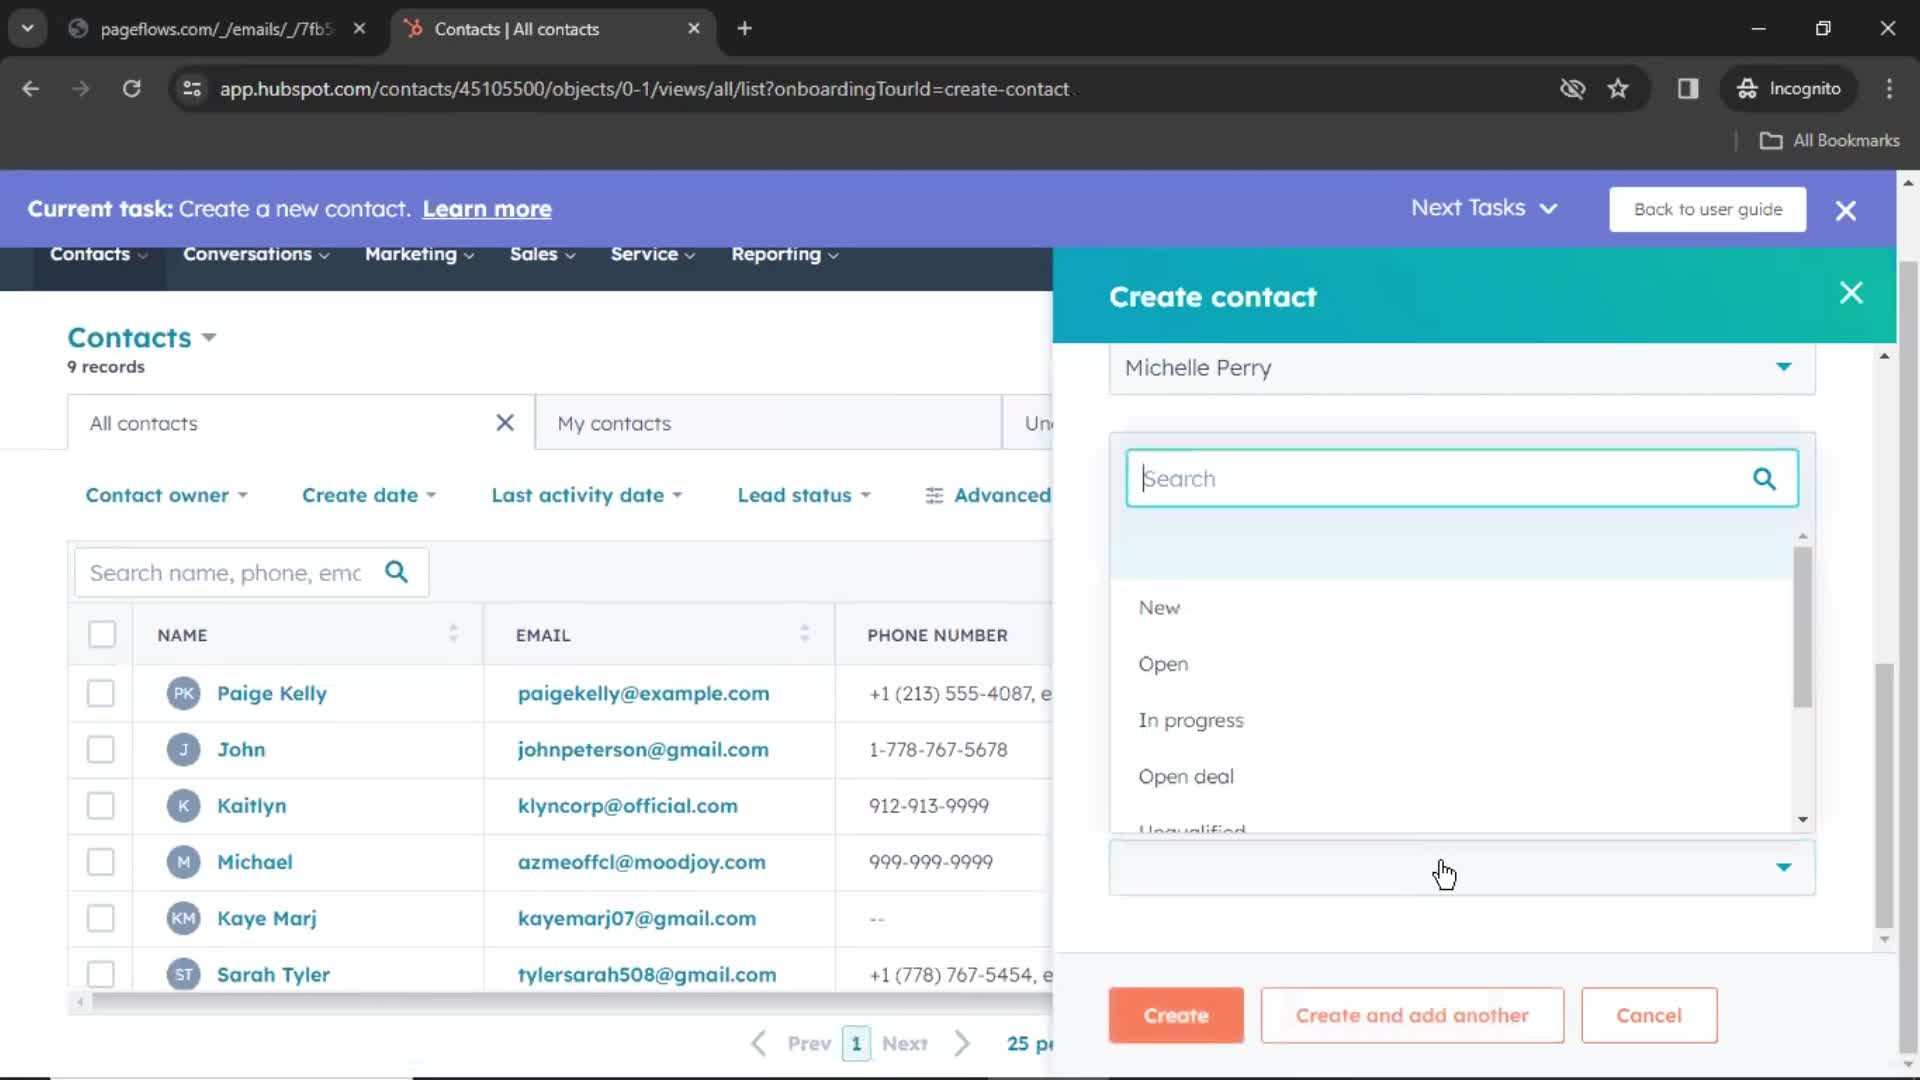Check the box for Paige Kelly
Screen dimensions: 1920x1080
pyautogui.click(x=101, y=694)
